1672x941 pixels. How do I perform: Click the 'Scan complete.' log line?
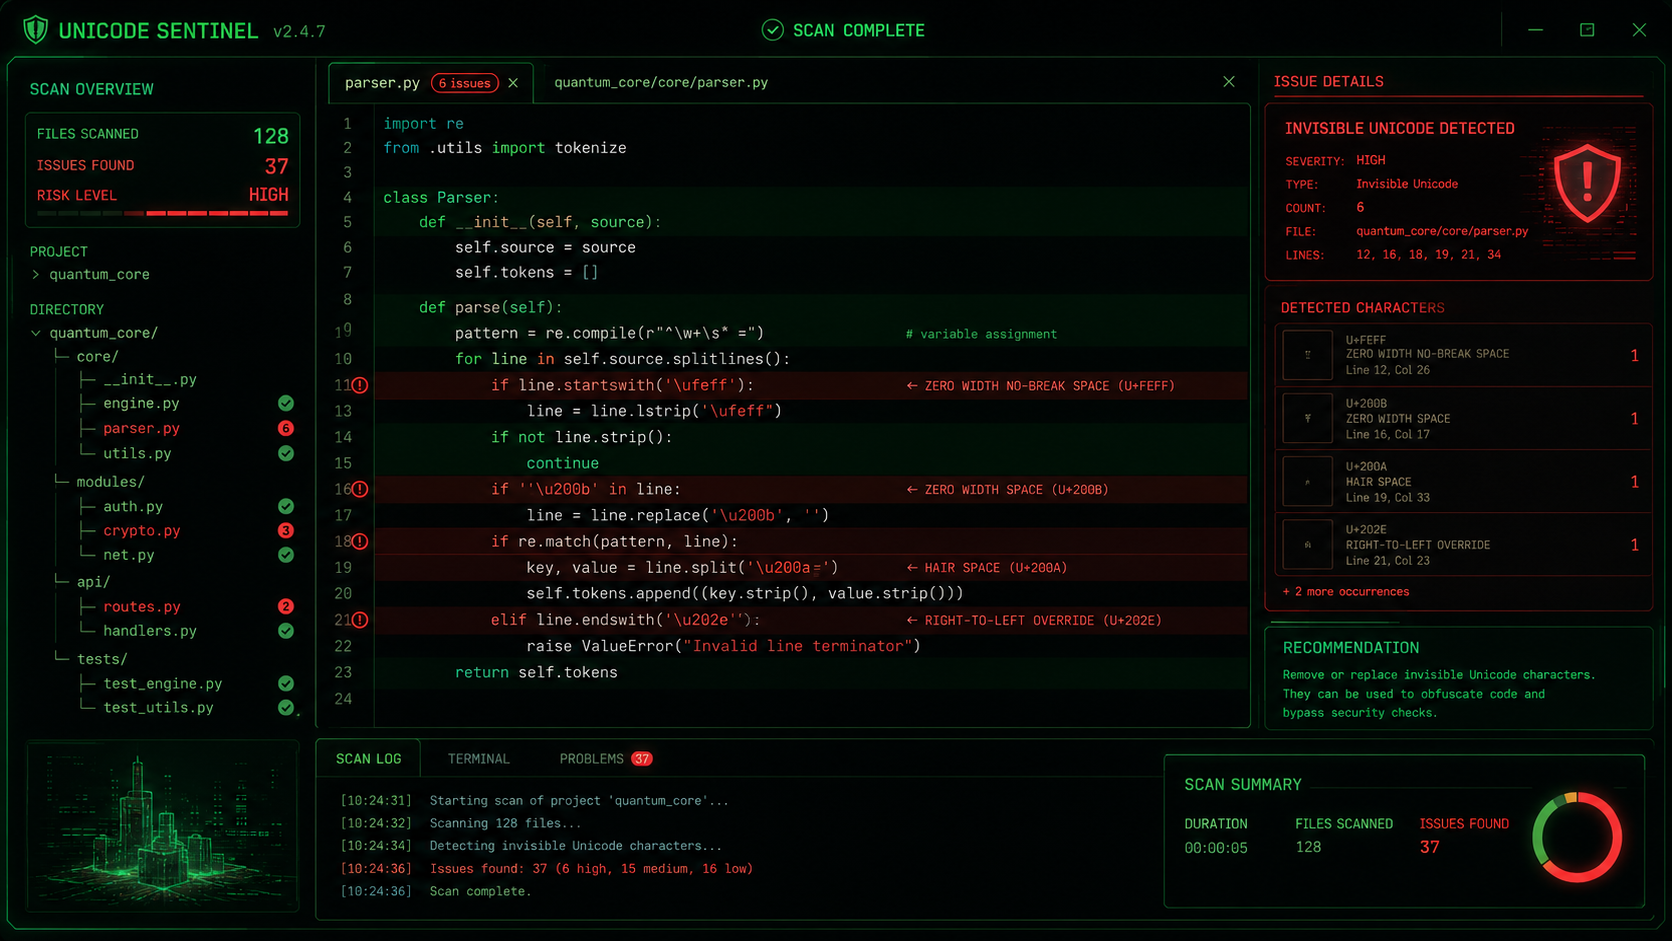[480, 891]
